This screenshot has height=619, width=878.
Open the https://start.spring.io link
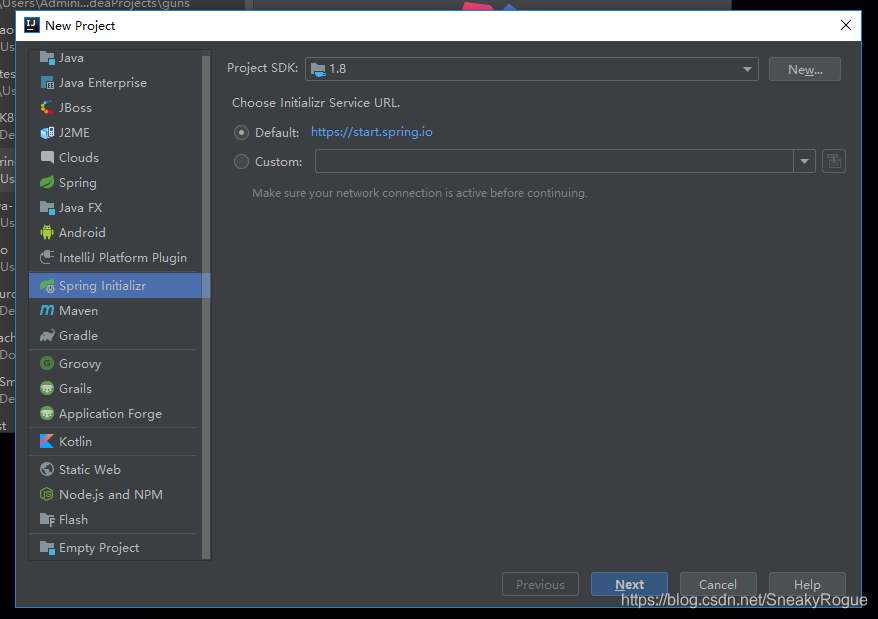coord(372,132)
